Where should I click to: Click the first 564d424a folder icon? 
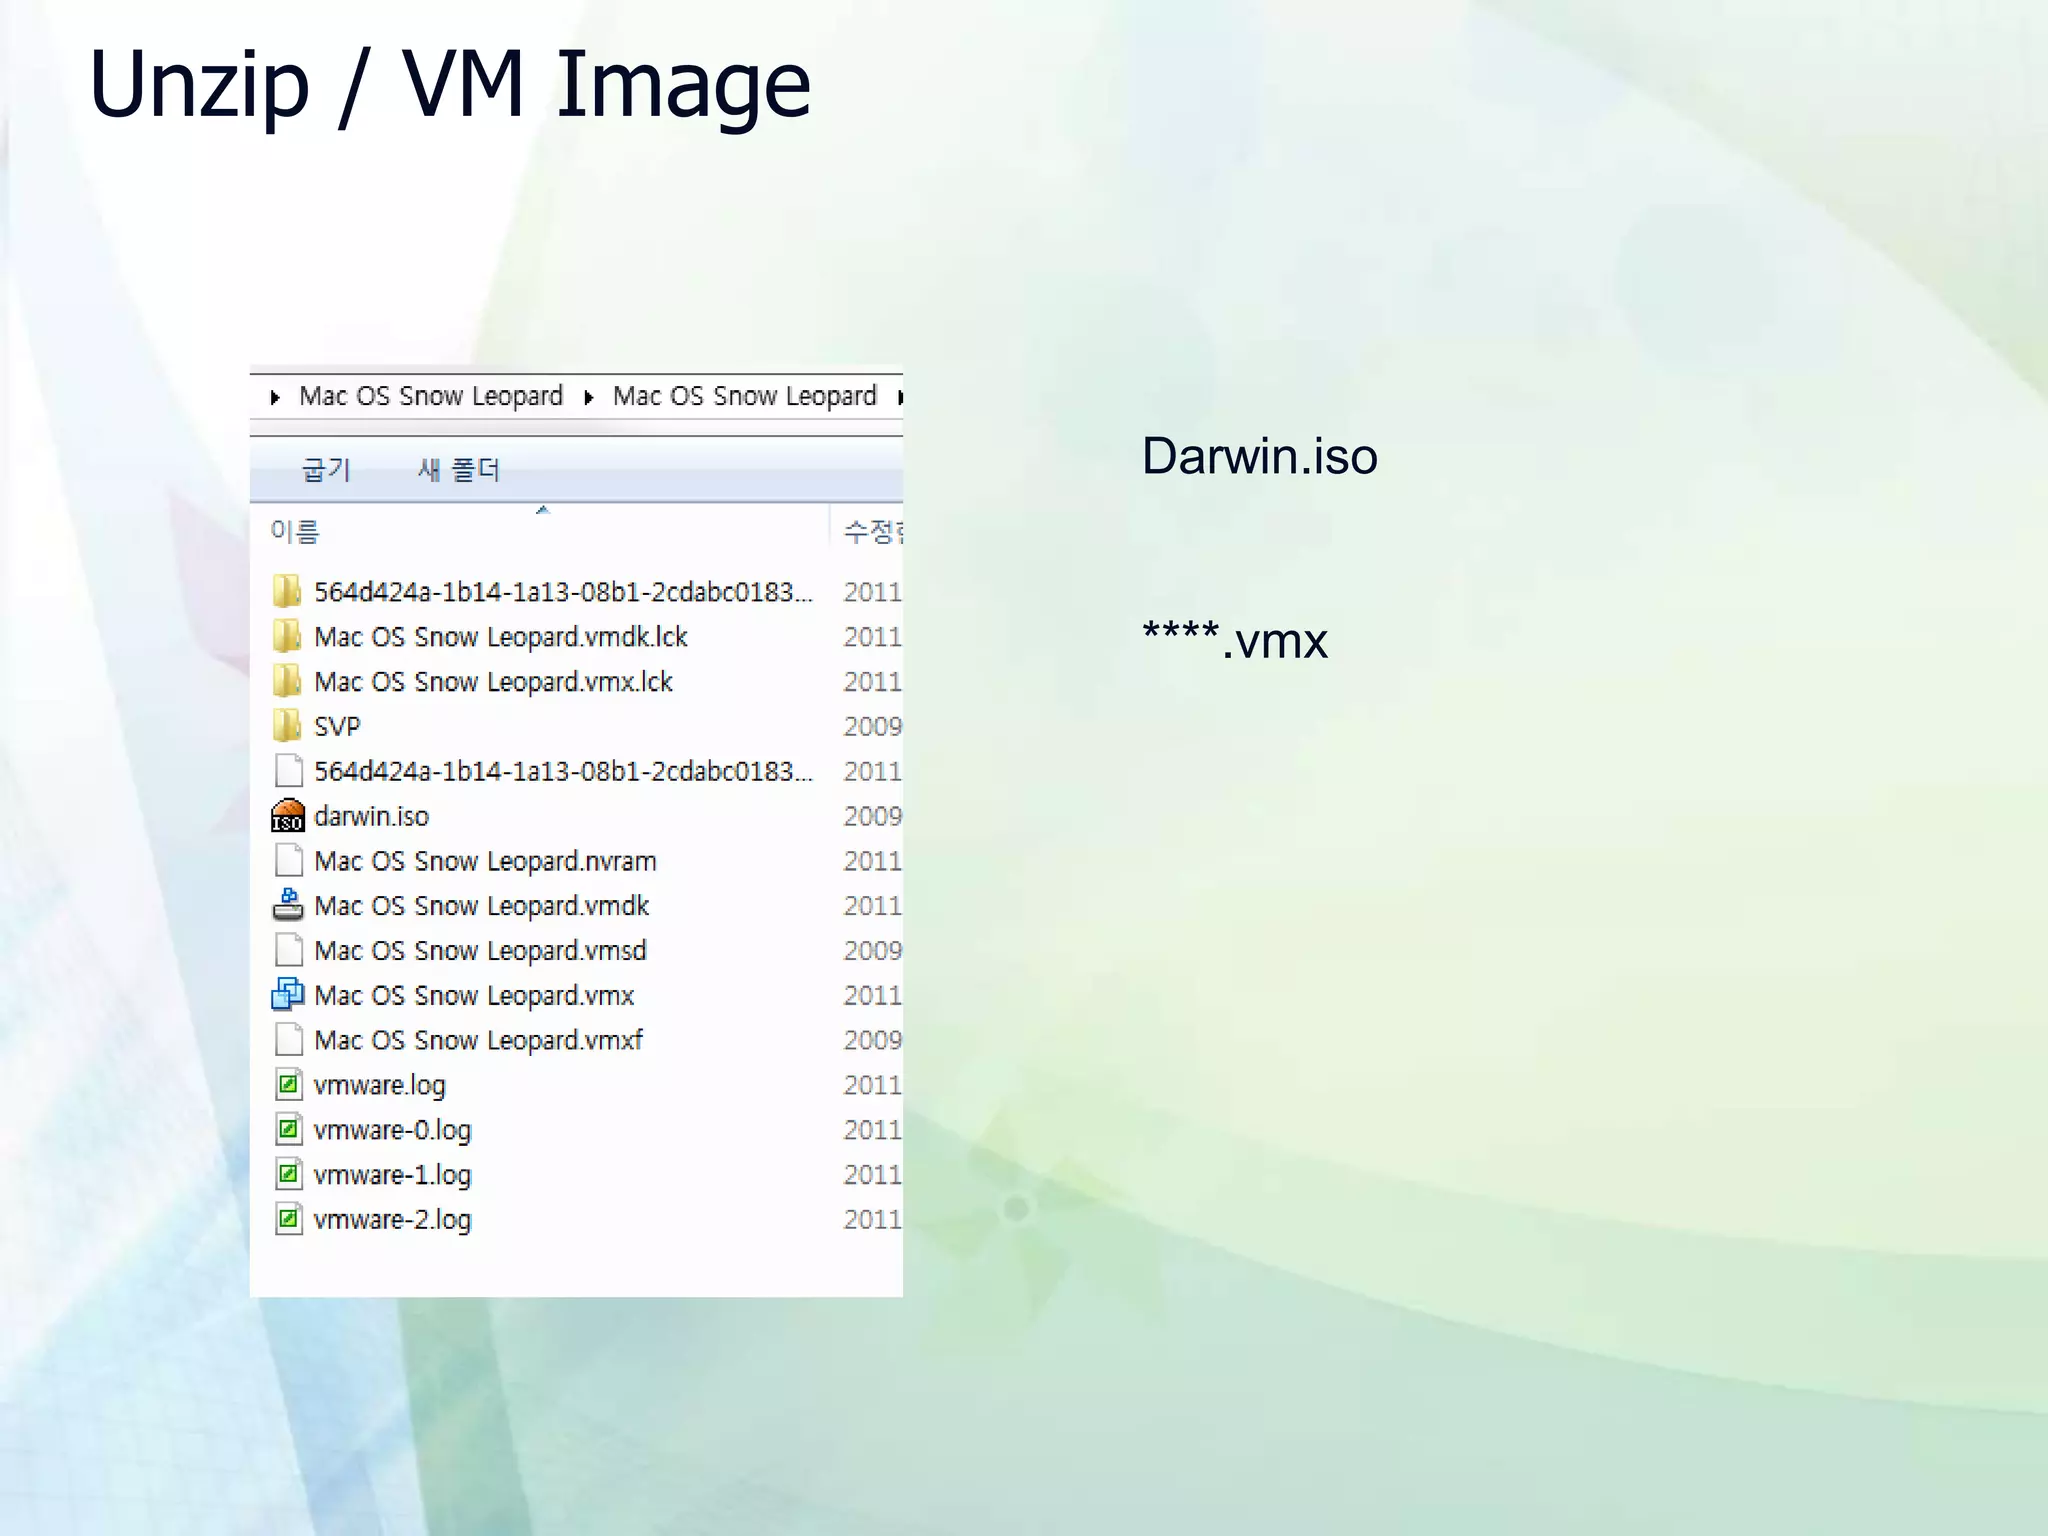(287, 591)
